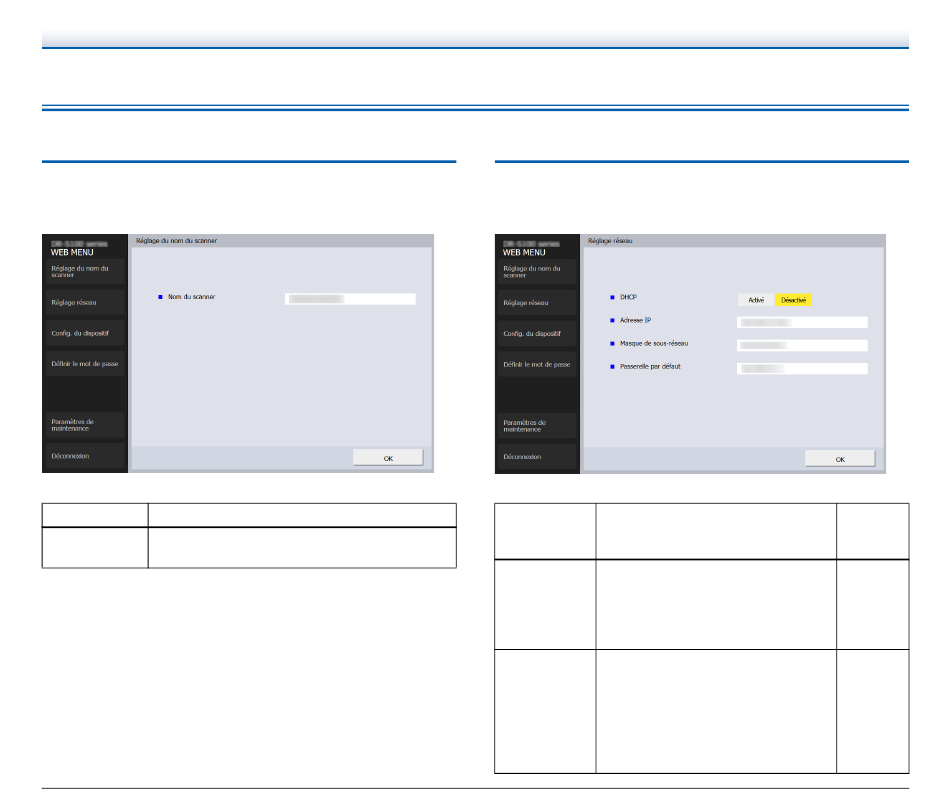Select Réglage réseau in right web menu
The image size is (950, 806).
coord(537,303)
